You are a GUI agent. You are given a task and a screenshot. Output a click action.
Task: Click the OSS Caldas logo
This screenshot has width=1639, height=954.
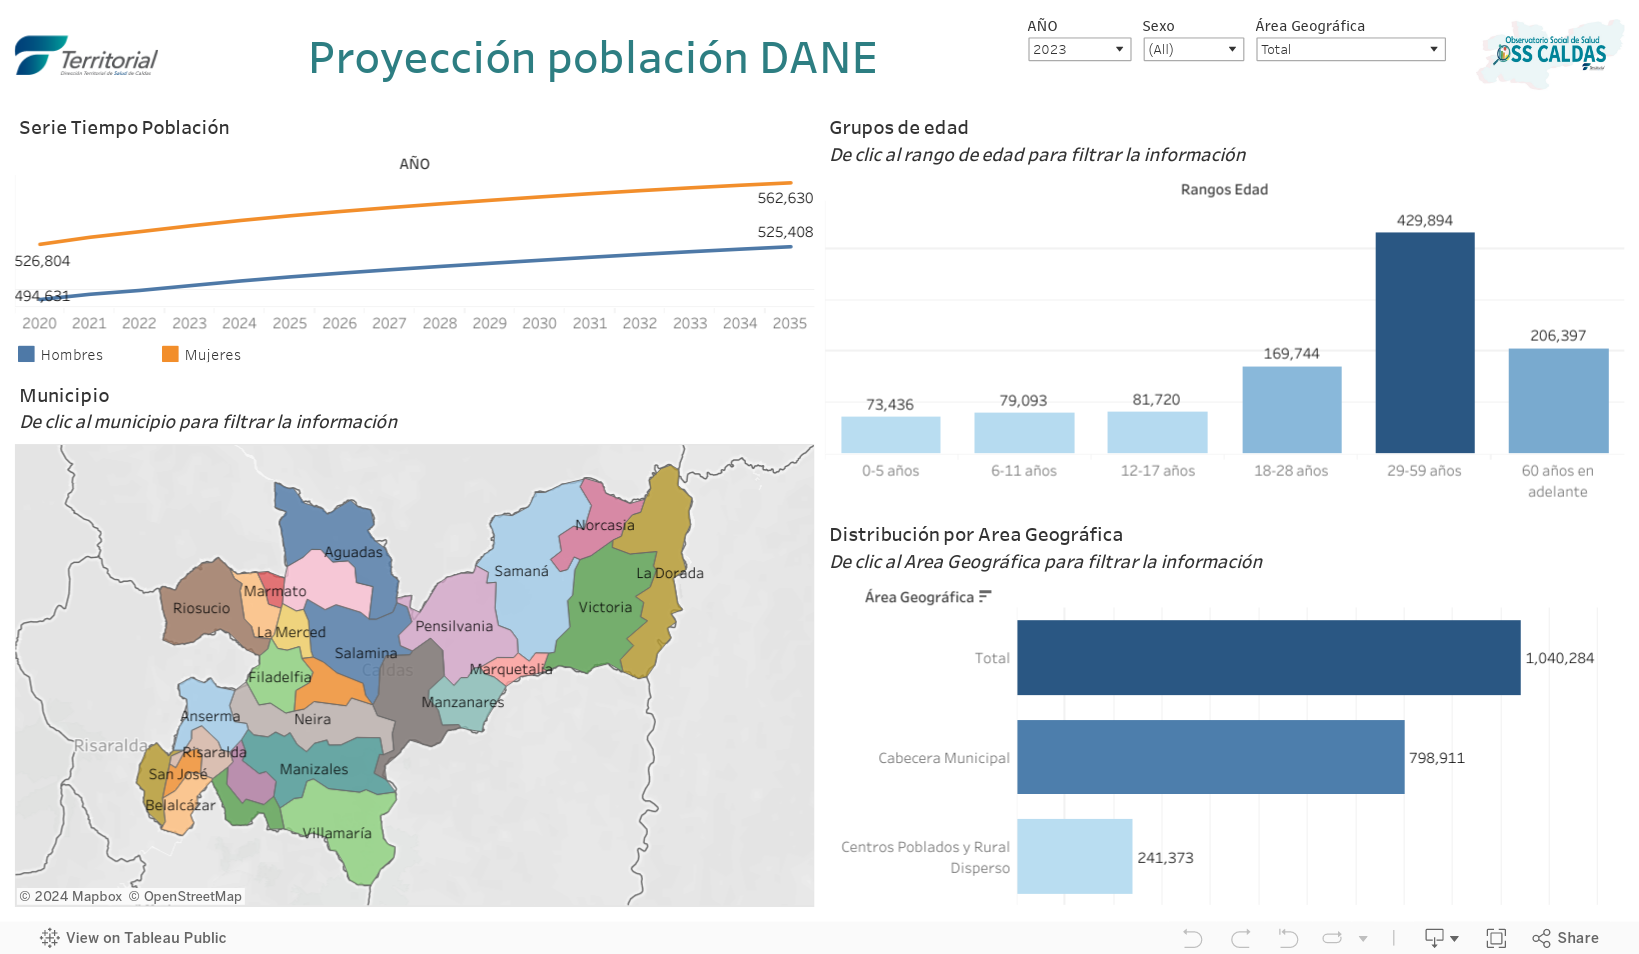(1550, 54)
